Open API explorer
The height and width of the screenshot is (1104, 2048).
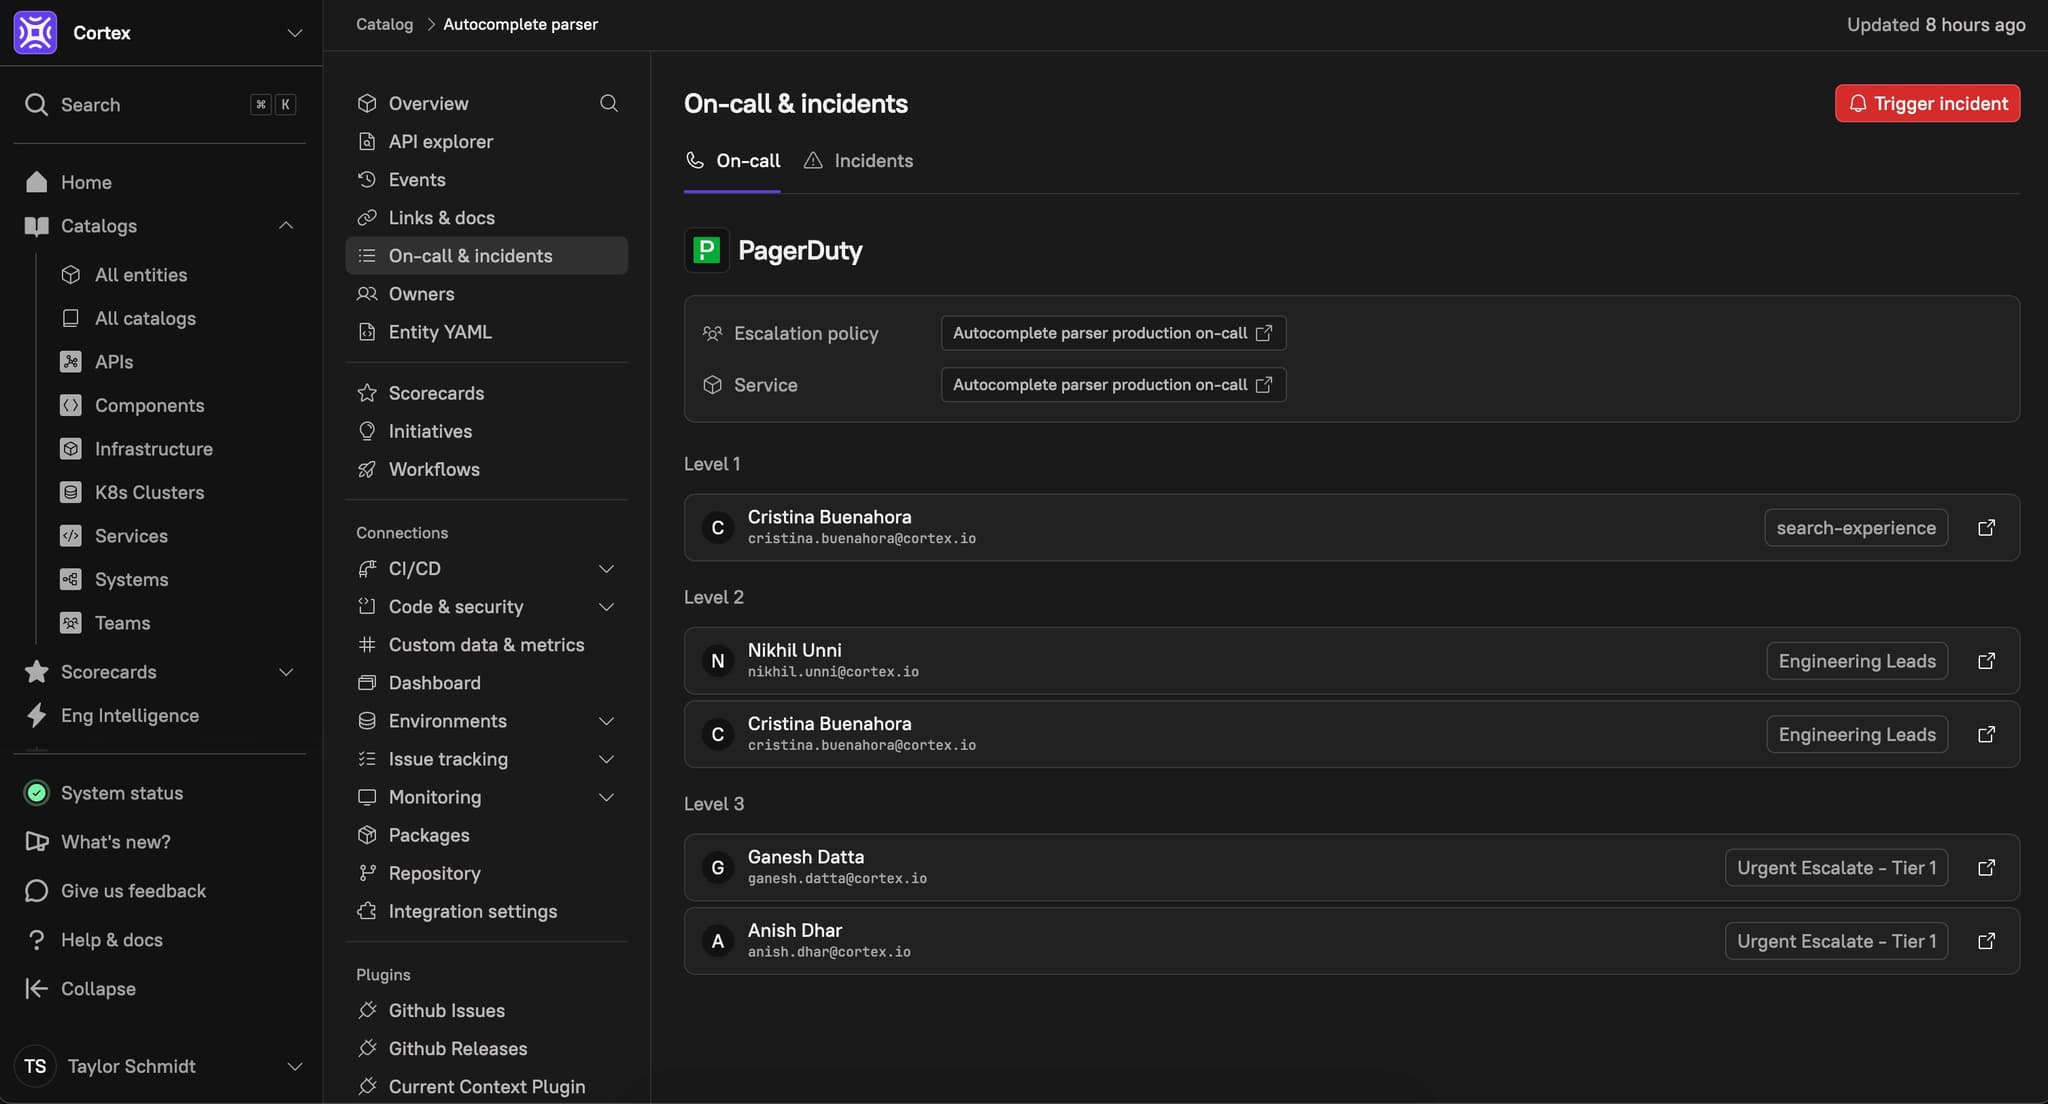[440, 142]
